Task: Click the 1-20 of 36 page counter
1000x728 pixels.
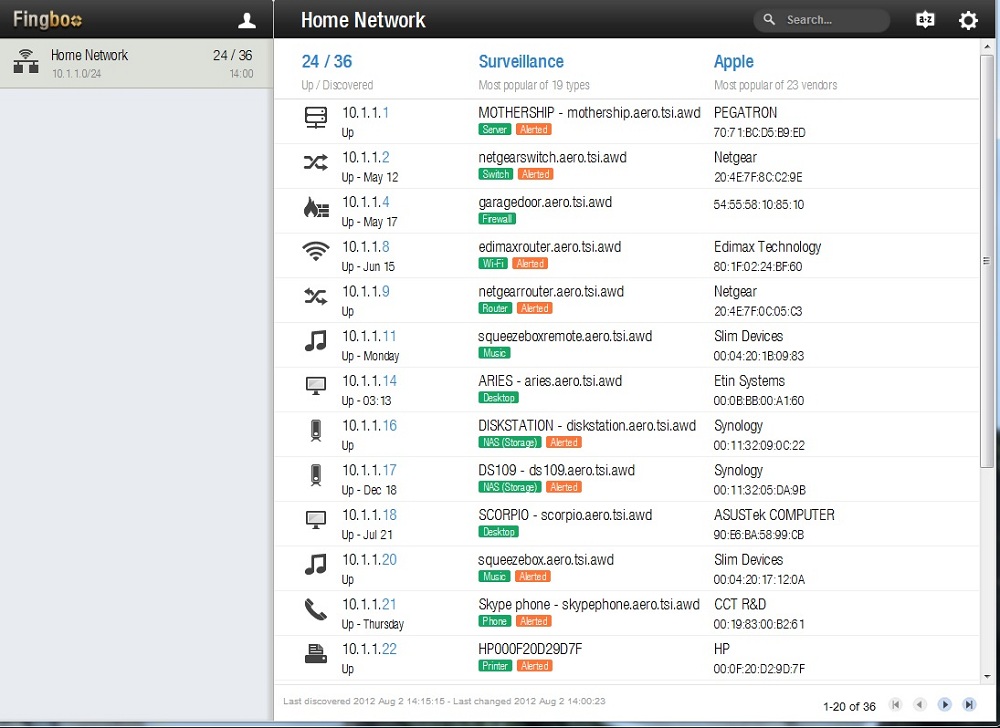Action: [x=849, y=706]
